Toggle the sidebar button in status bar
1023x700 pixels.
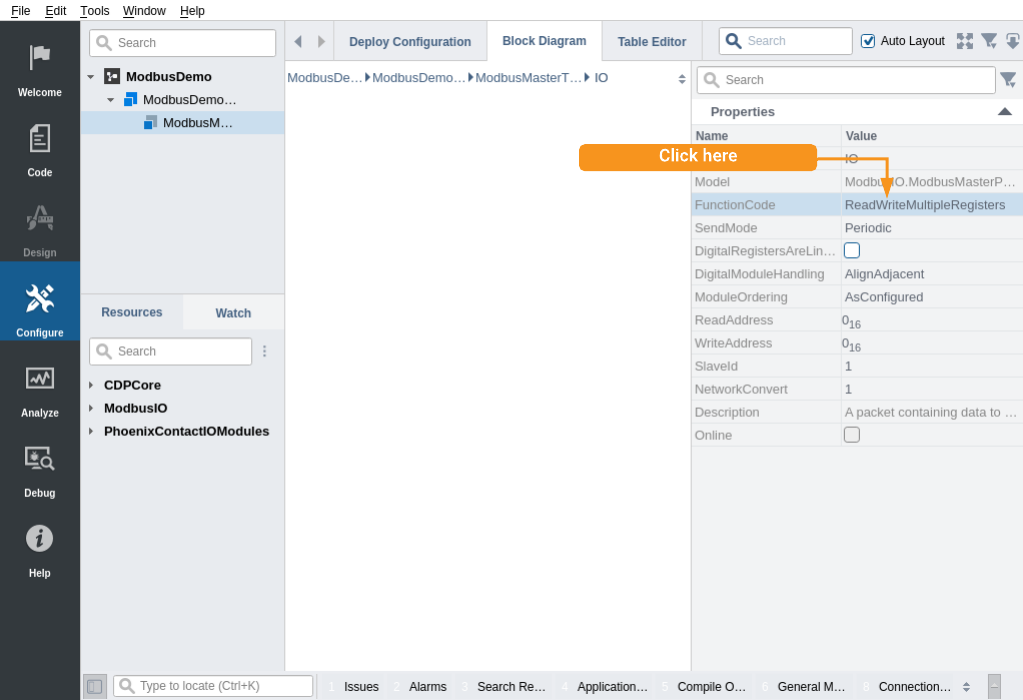point(94,686)
